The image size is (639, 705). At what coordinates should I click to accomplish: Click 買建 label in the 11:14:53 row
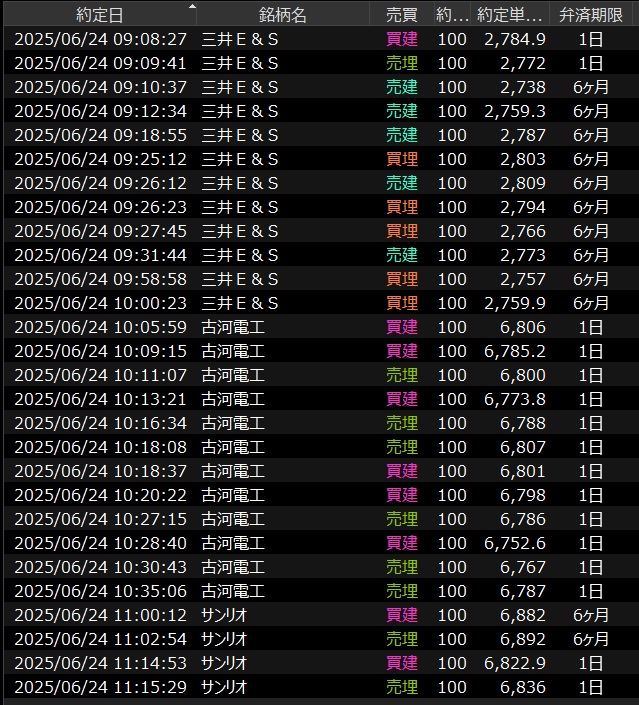402,663
